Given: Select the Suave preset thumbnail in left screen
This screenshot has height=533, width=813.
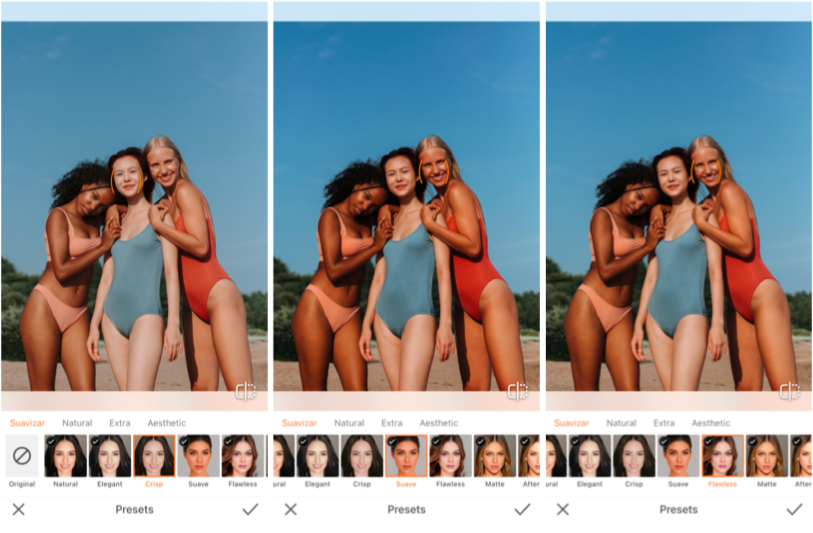Looking at the screenshot, I should pos(199,456).
